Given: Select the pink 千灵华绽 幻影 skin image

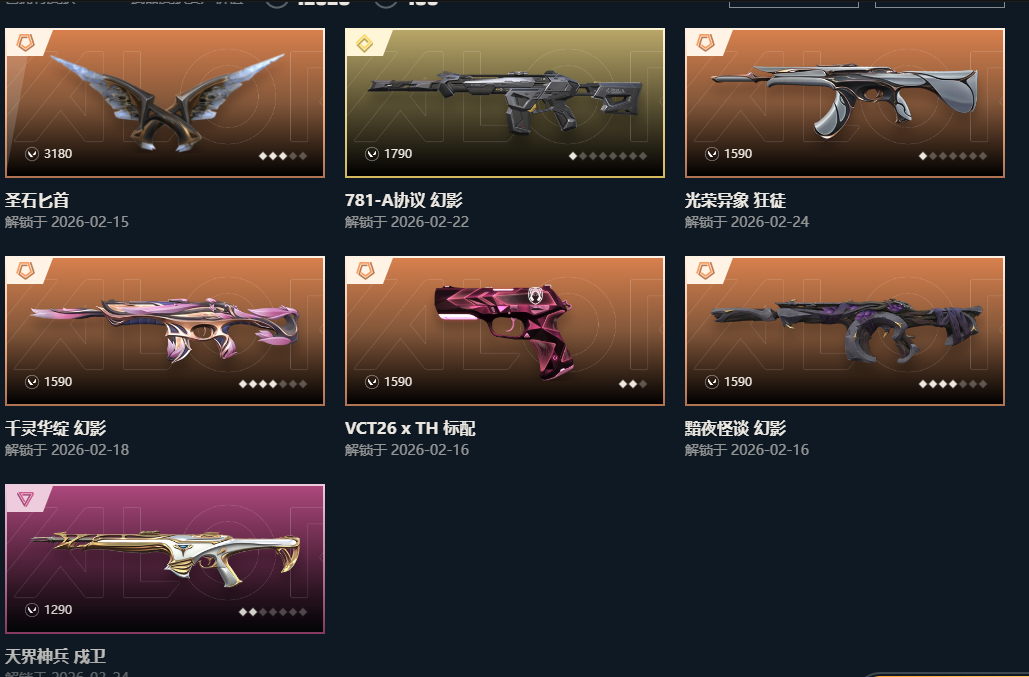Looking at the screenshot, I should [x=165, y=331].
